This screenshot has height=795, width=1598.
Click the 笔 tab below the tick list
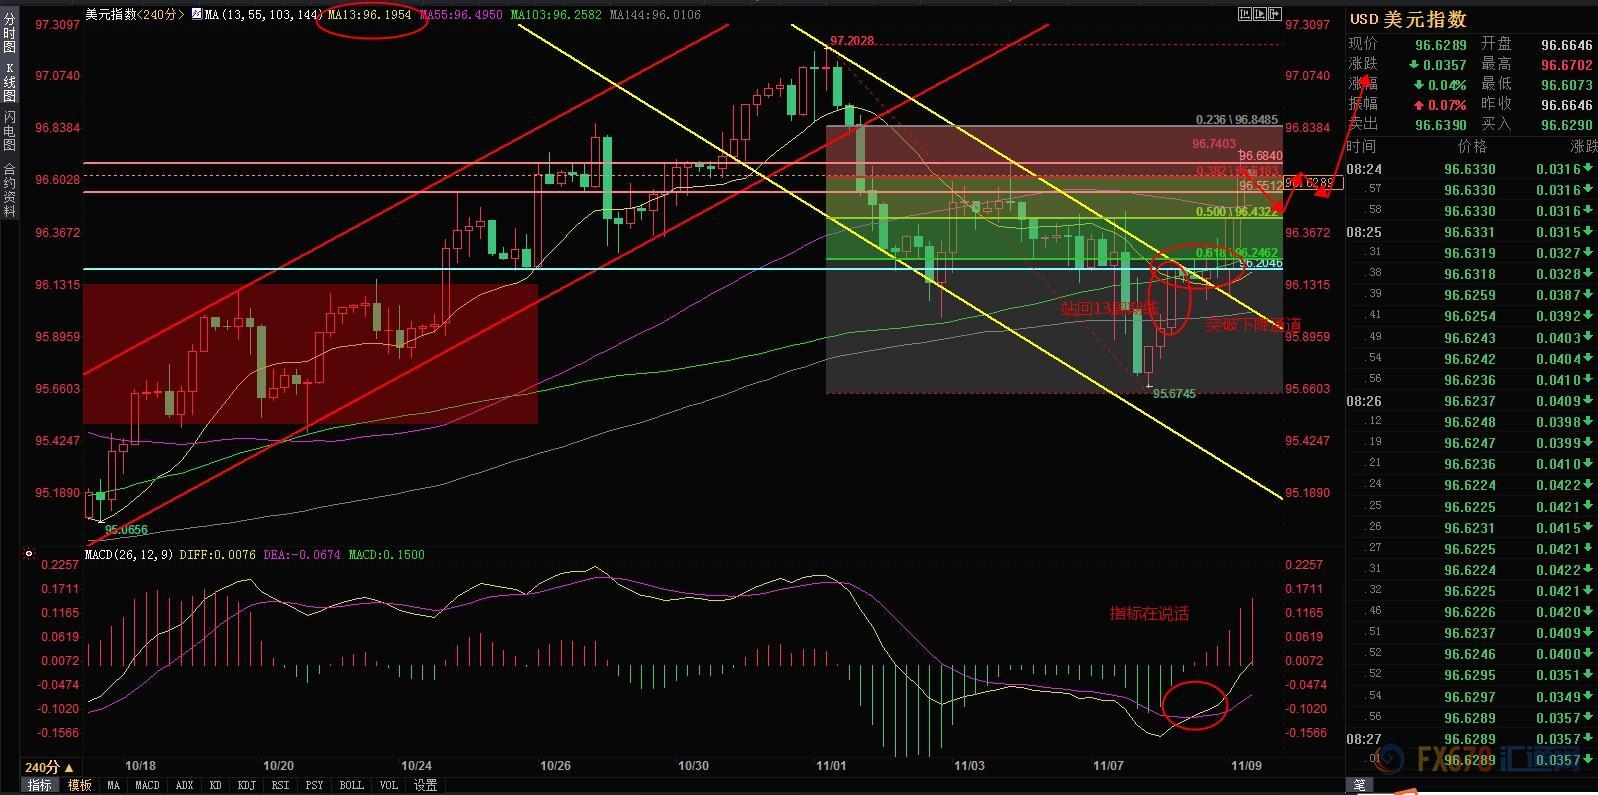coord(1359,785)
